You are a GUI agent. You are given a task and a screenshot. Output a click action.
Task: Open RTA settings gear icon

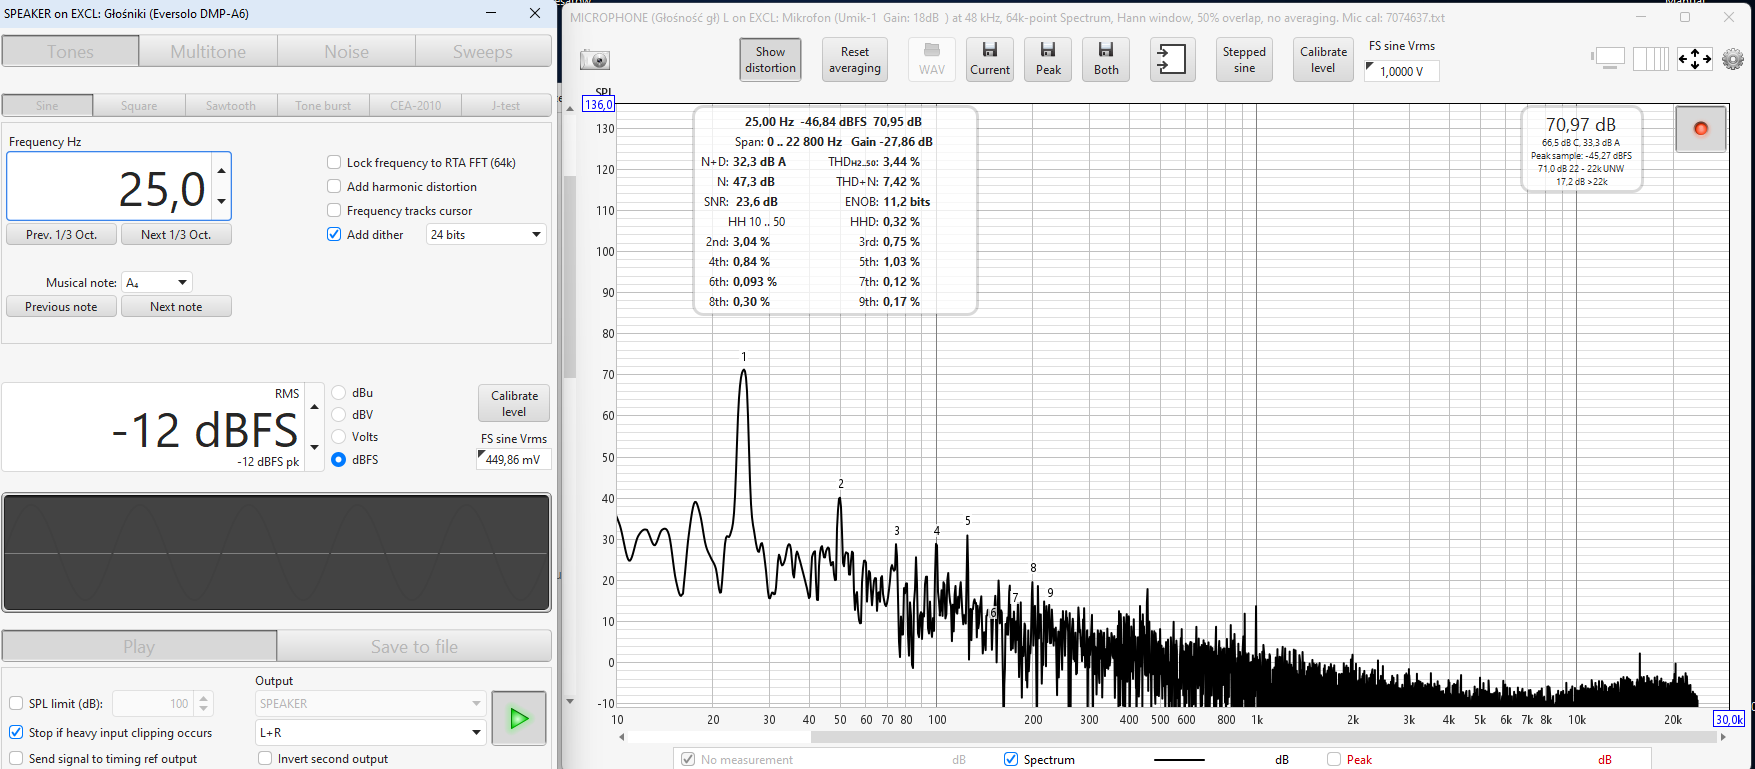click(1733, 60)
